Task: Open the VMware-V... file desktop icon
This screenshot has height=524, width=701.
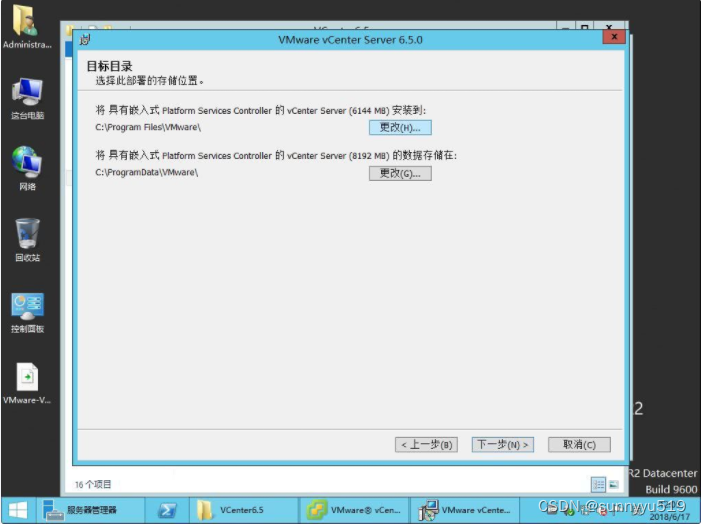Action: pos(27,383)
